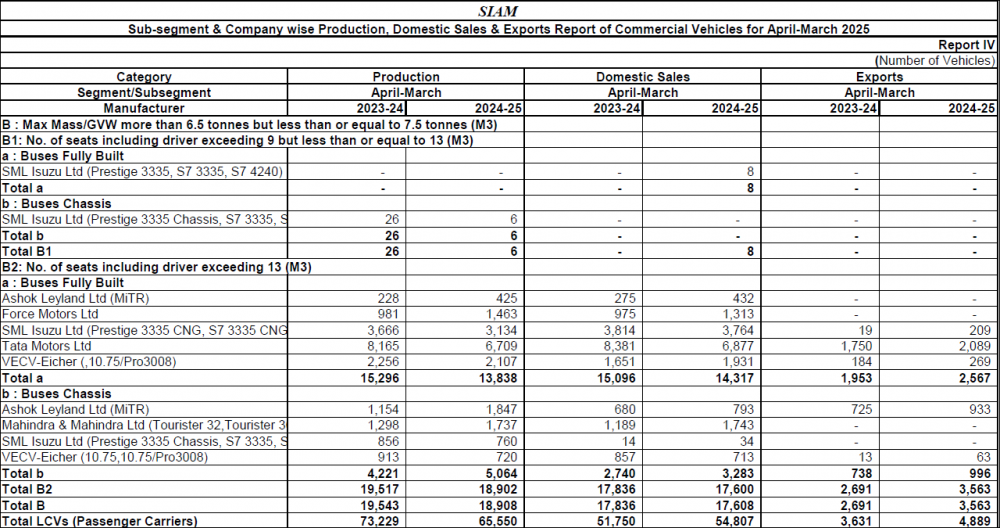Select the 'Report IV' label
This screenshot has width=1000, height=528.
(966, 45)
